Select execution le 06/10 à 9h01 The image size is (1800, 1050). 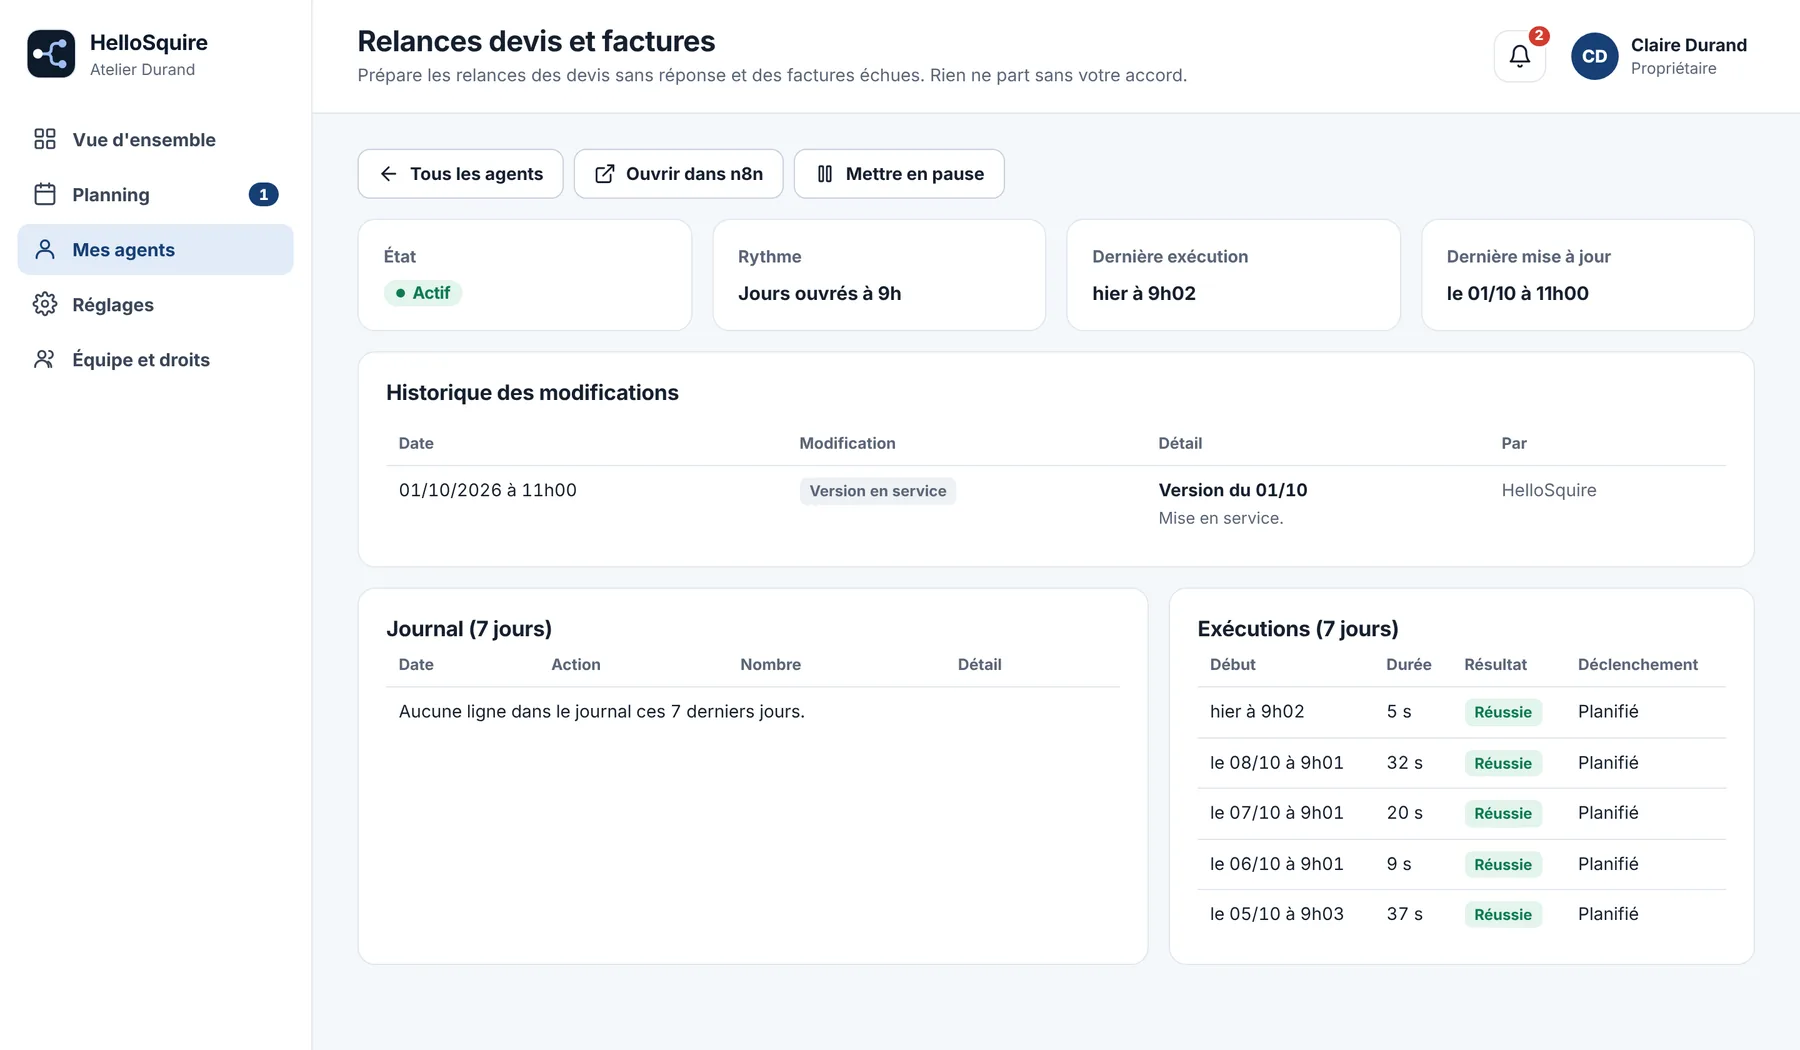1462,864
